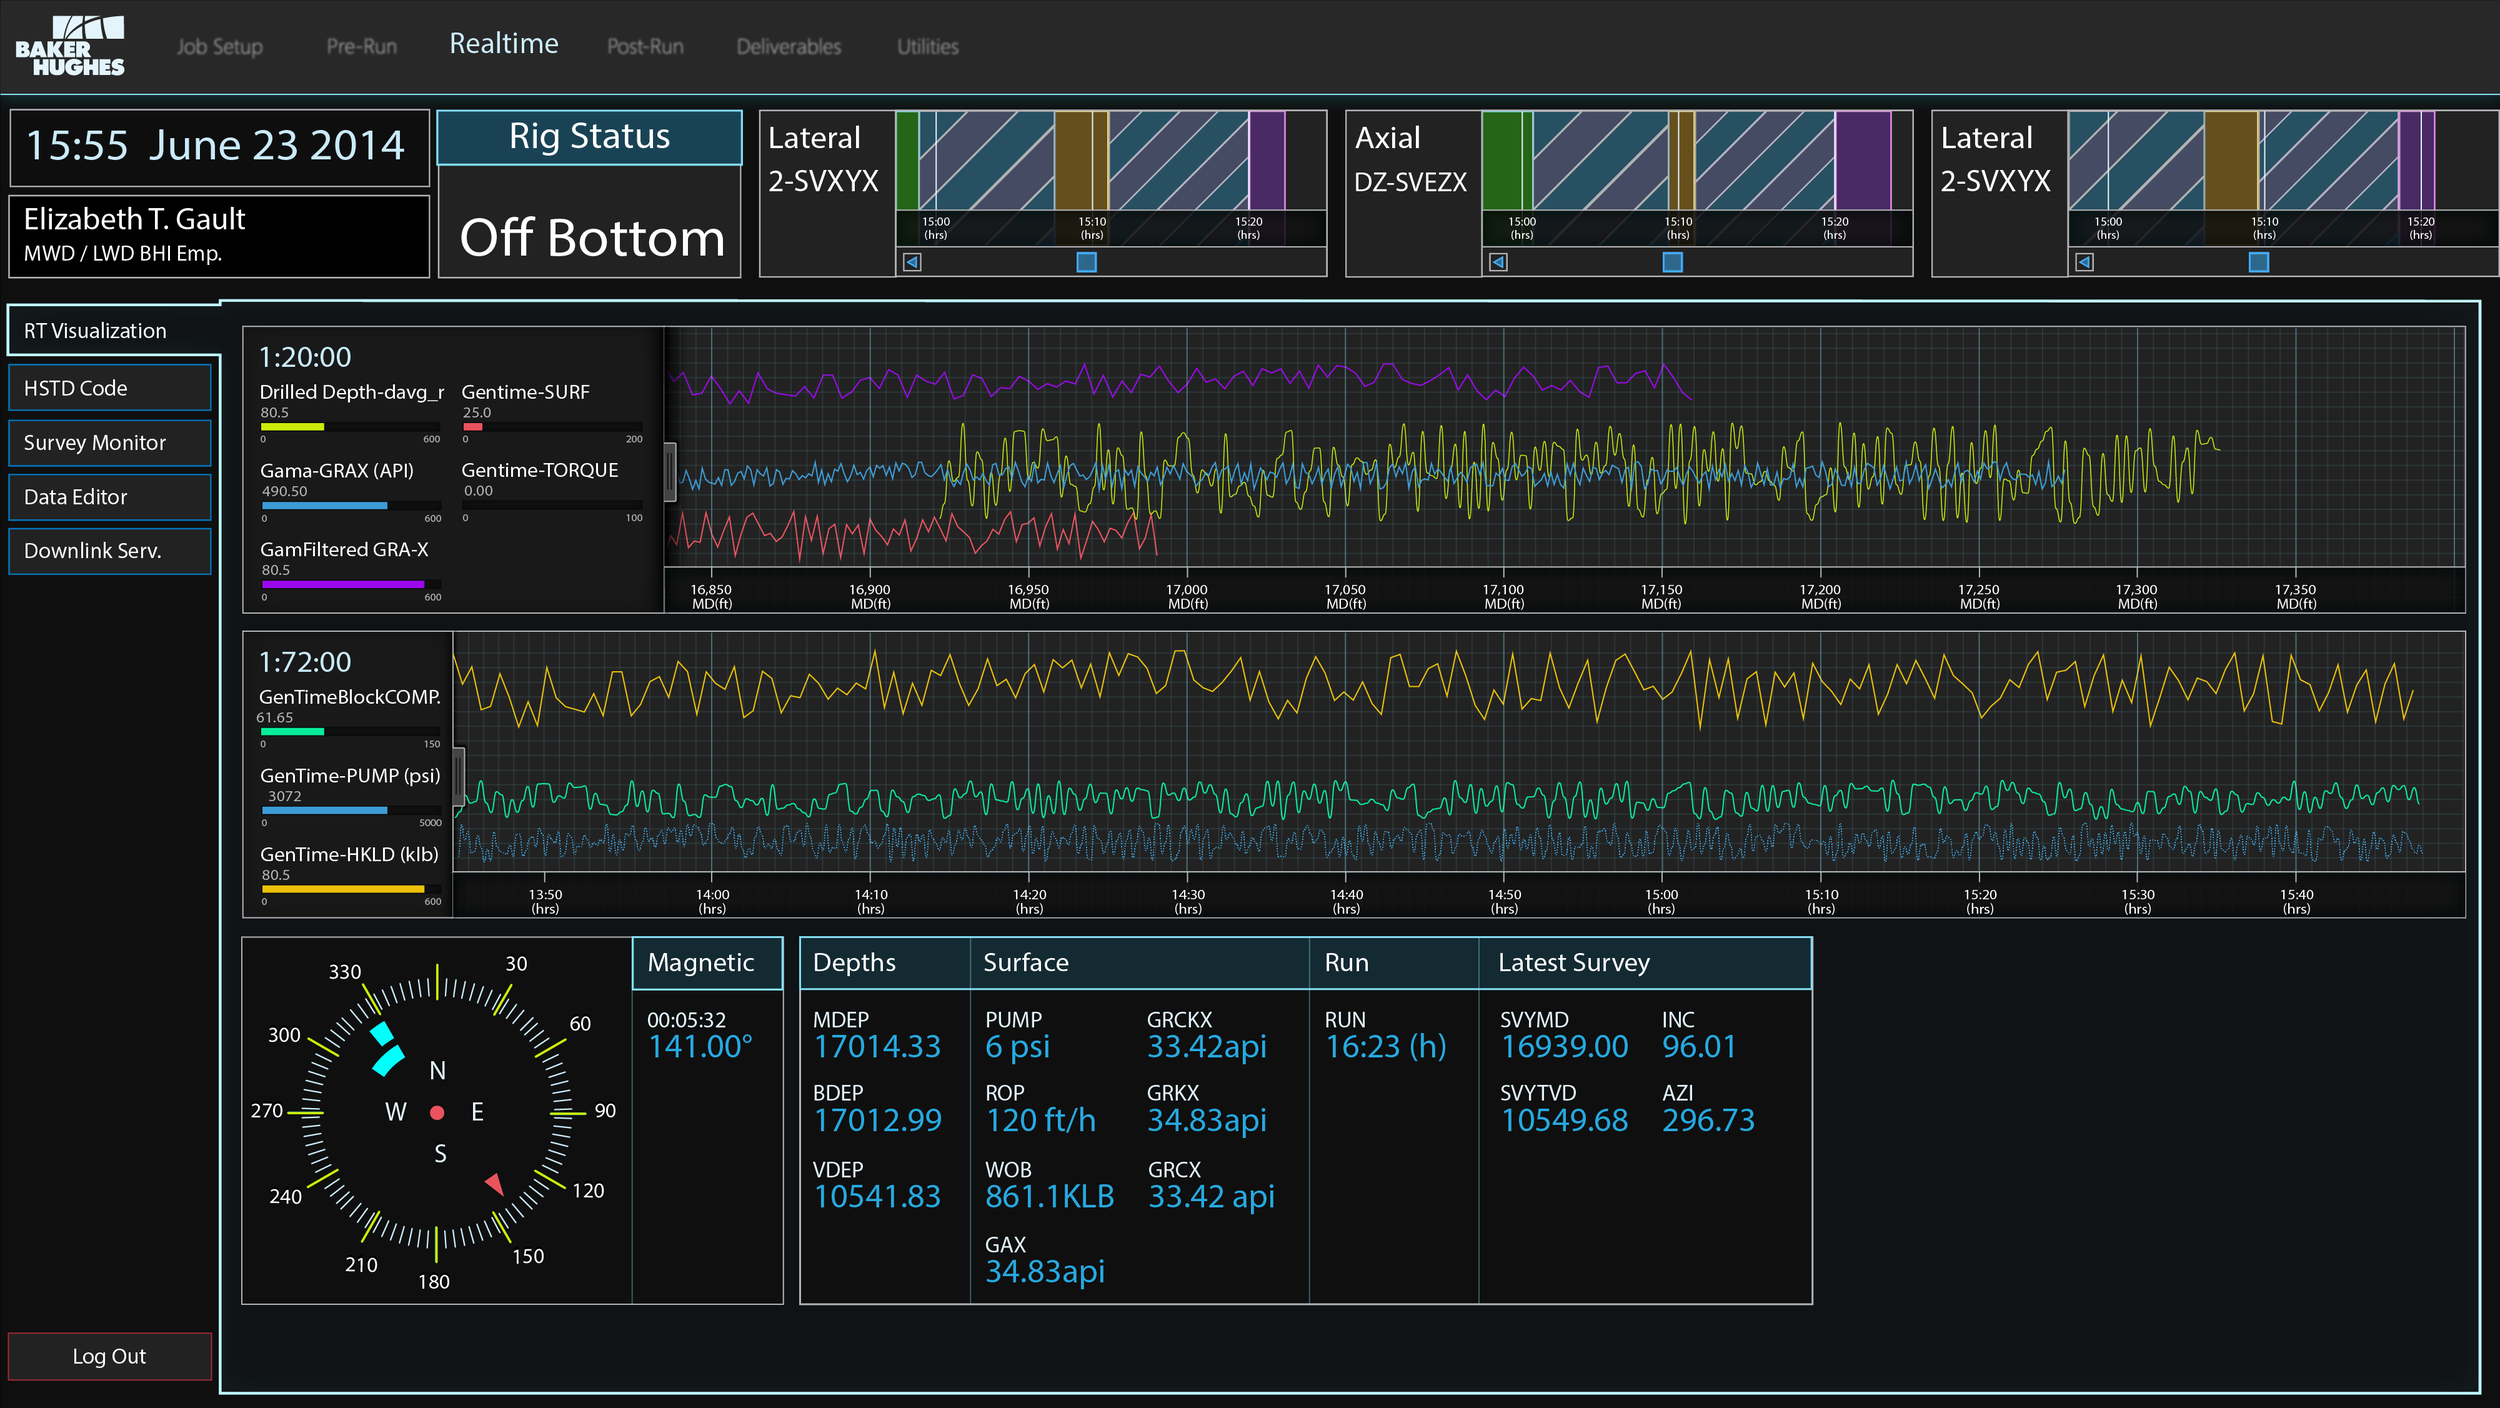The height and width of the screenshot is (1408, 2500).
Task: Open the Survey Monitor panel
Action: click(110, 442)
